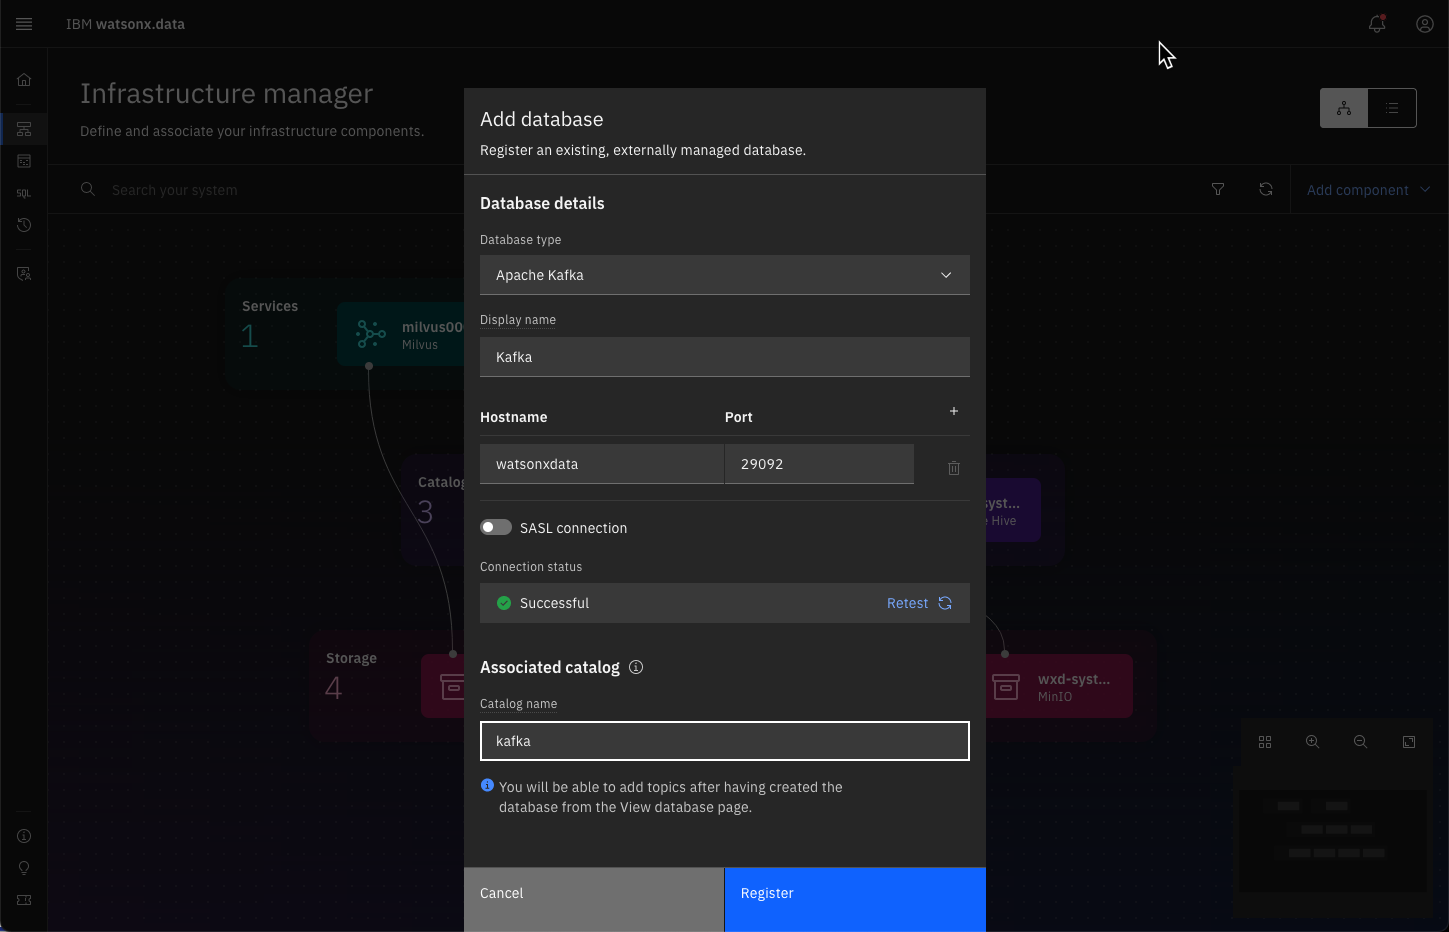Open Query history sidebar icon
Image resolution: width=1449 pixels, height=932 pixels.
click(24, 225)
